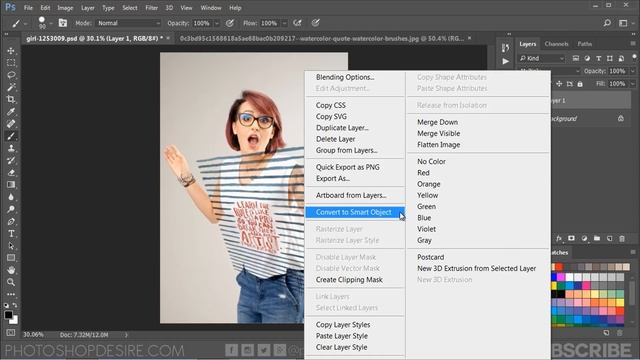Select the Blur tool

(11, 197)
